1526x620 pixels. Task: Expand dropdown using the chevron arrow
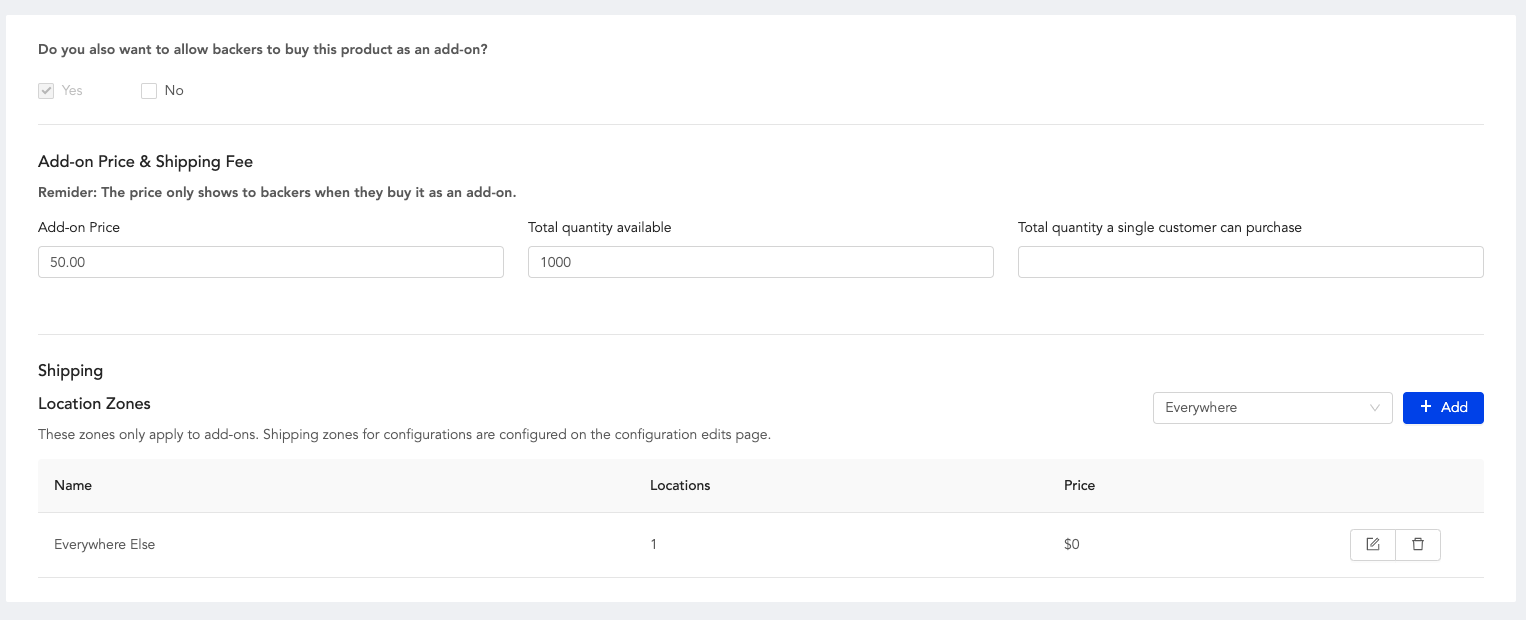pyautogui.click(x=1375, y=408)
